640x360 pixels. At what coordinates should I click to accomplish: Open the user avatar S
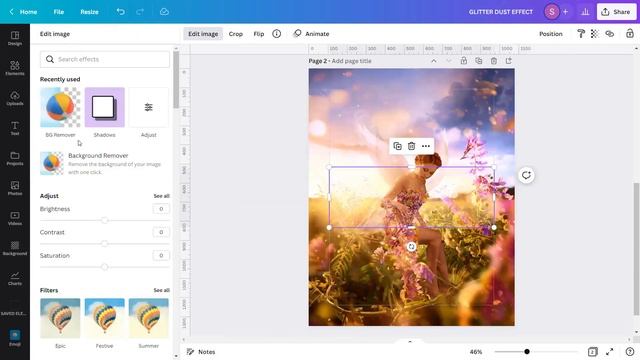pyautogui.click(x=551, y=12)
